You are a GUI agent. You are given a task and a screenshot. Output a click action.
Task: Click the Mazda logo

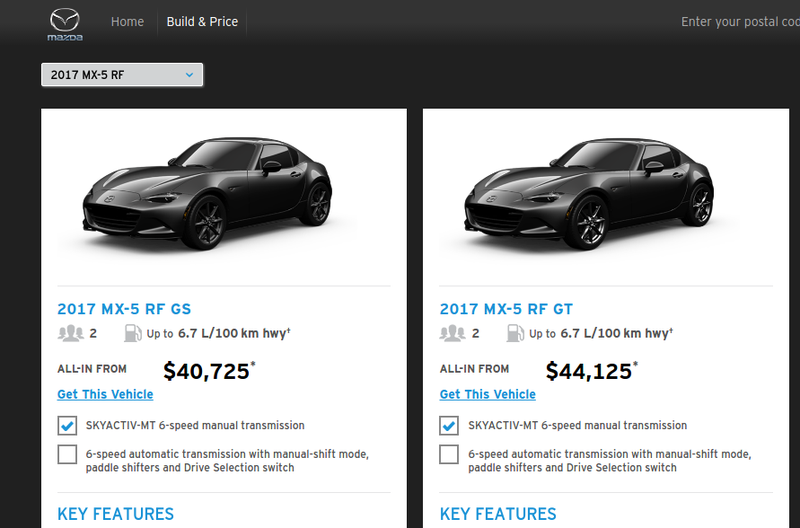[x=65, y=24]
